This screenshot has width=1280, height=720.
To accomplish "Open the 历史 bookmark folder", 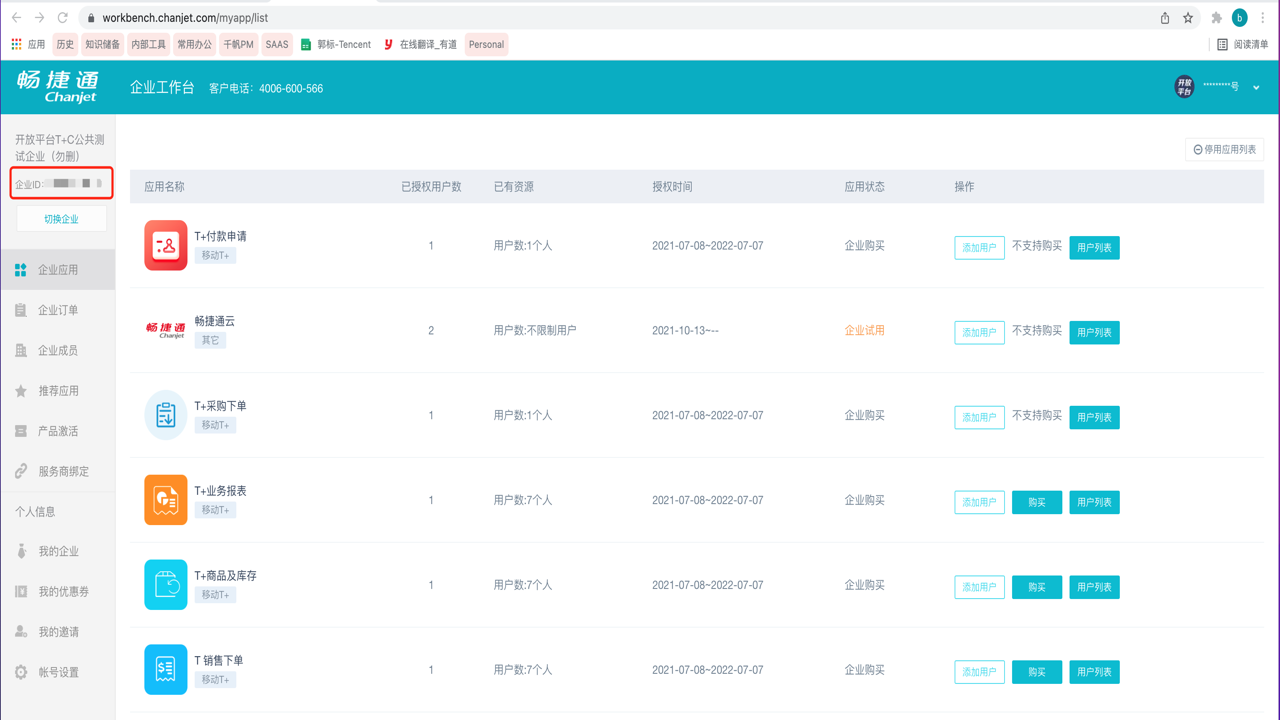I will pyautogui.click(x=65, y=44).
